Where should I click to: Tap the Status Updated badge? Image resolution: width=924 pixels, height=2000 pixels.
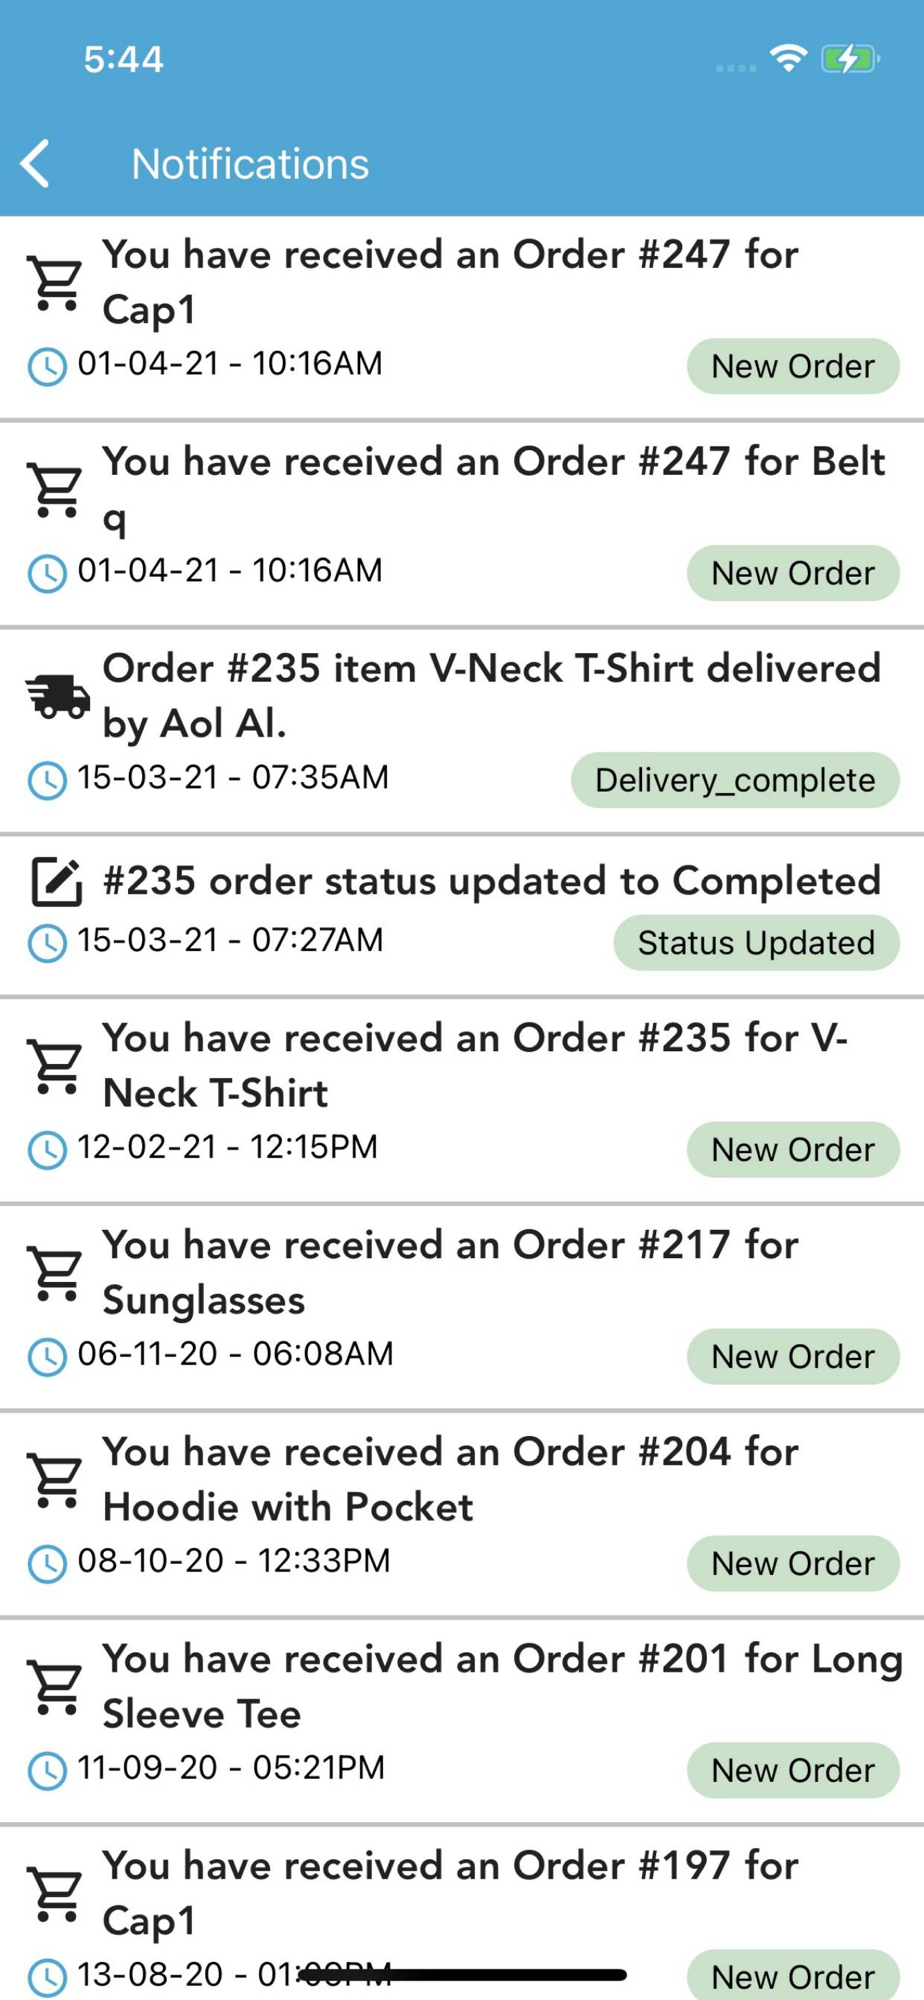(x=755, y=943)
